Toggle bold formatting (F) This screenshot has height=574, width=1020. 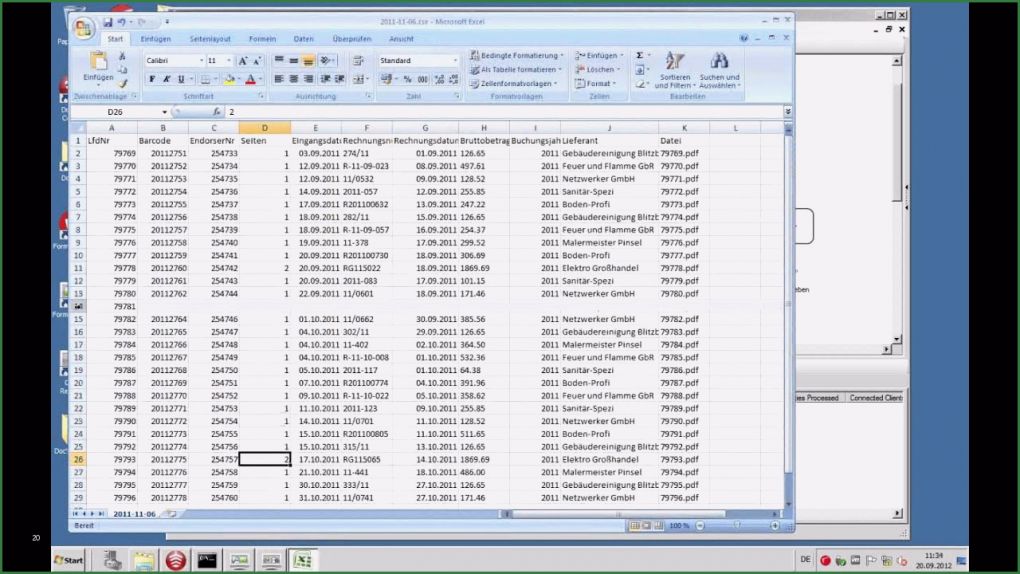coord(152,79)
